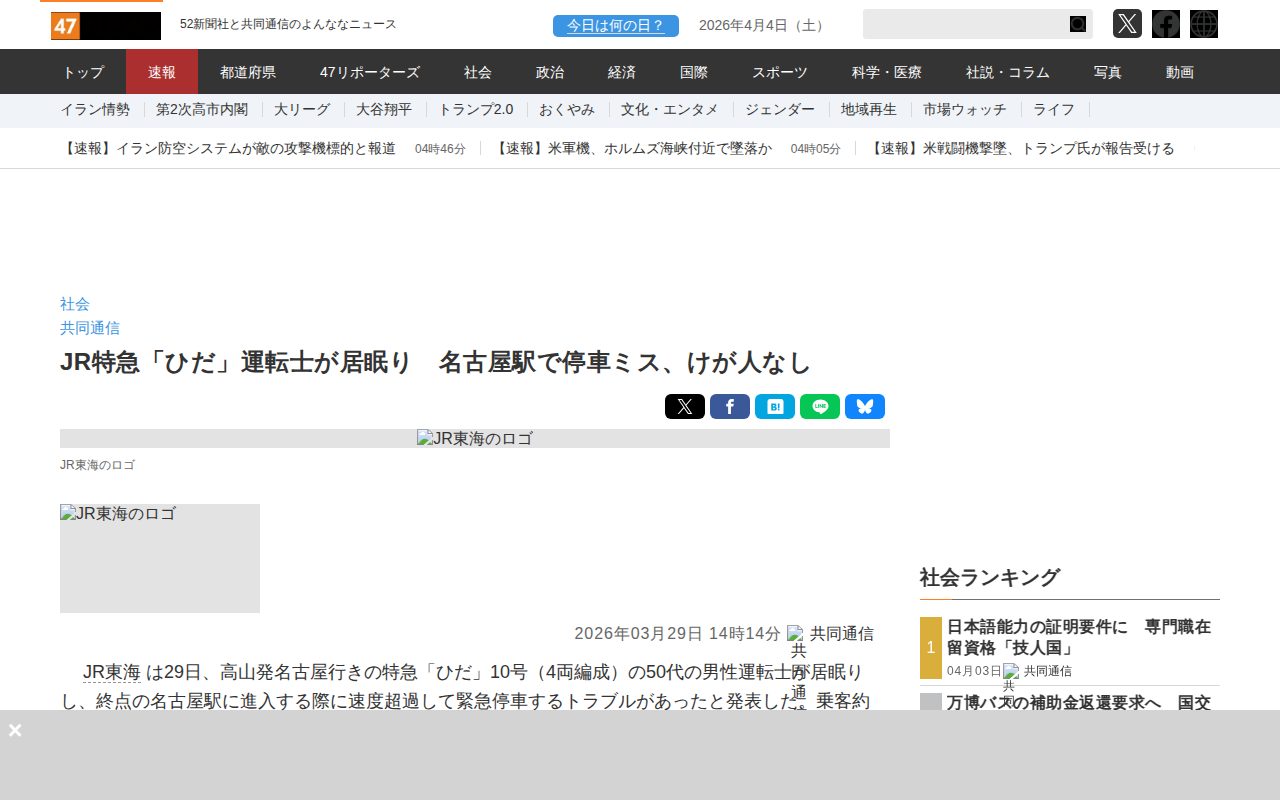Select the 速報 navigation tab

point(162,72)
